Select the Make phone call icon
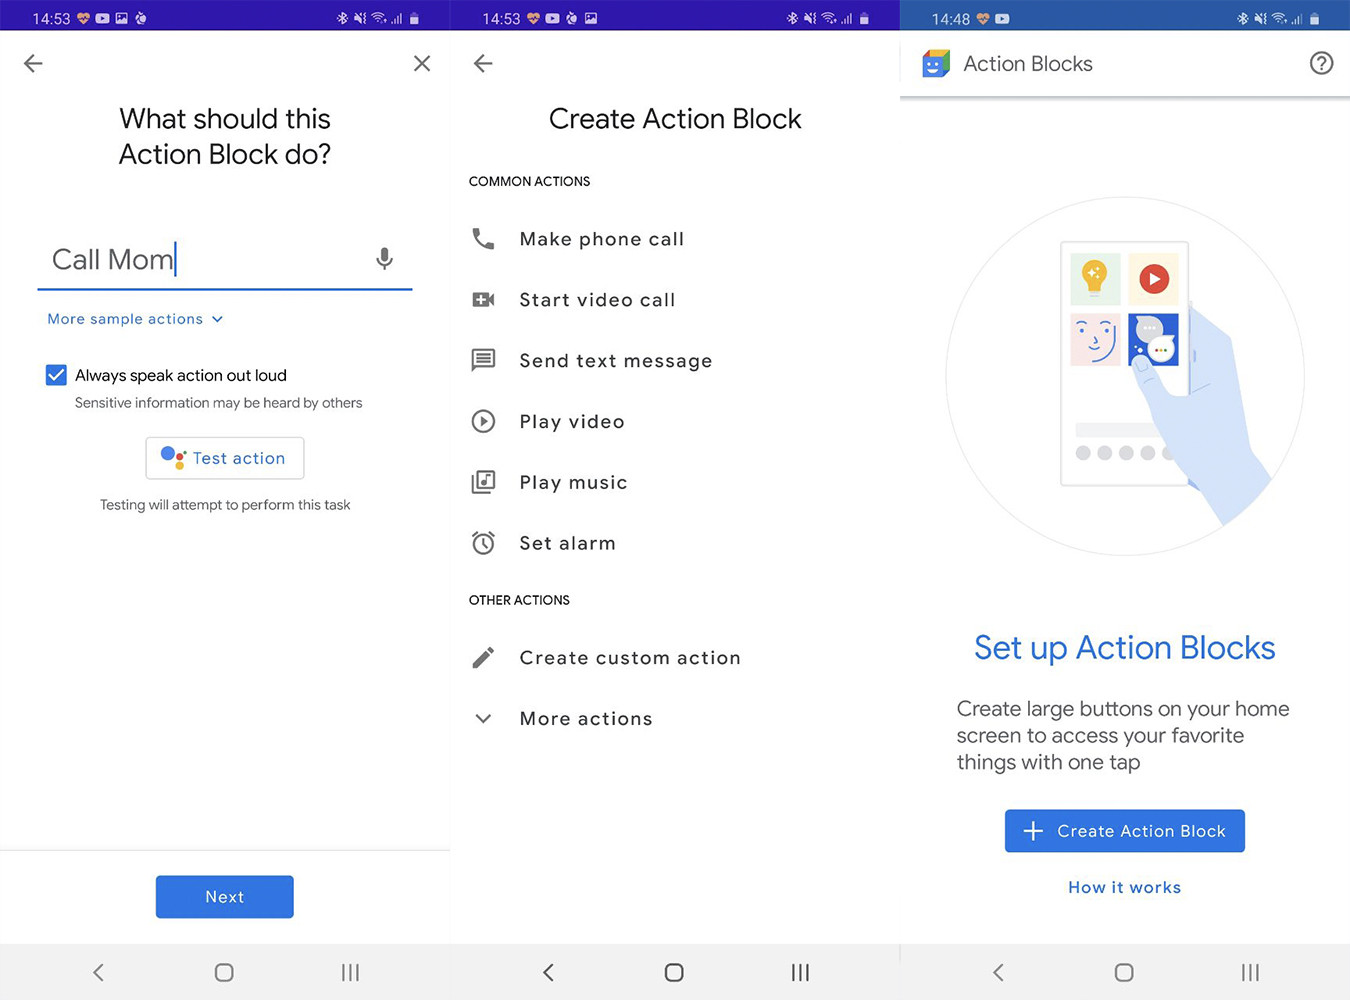This screenshot has width=1350, height=1000. coord(483,239)
